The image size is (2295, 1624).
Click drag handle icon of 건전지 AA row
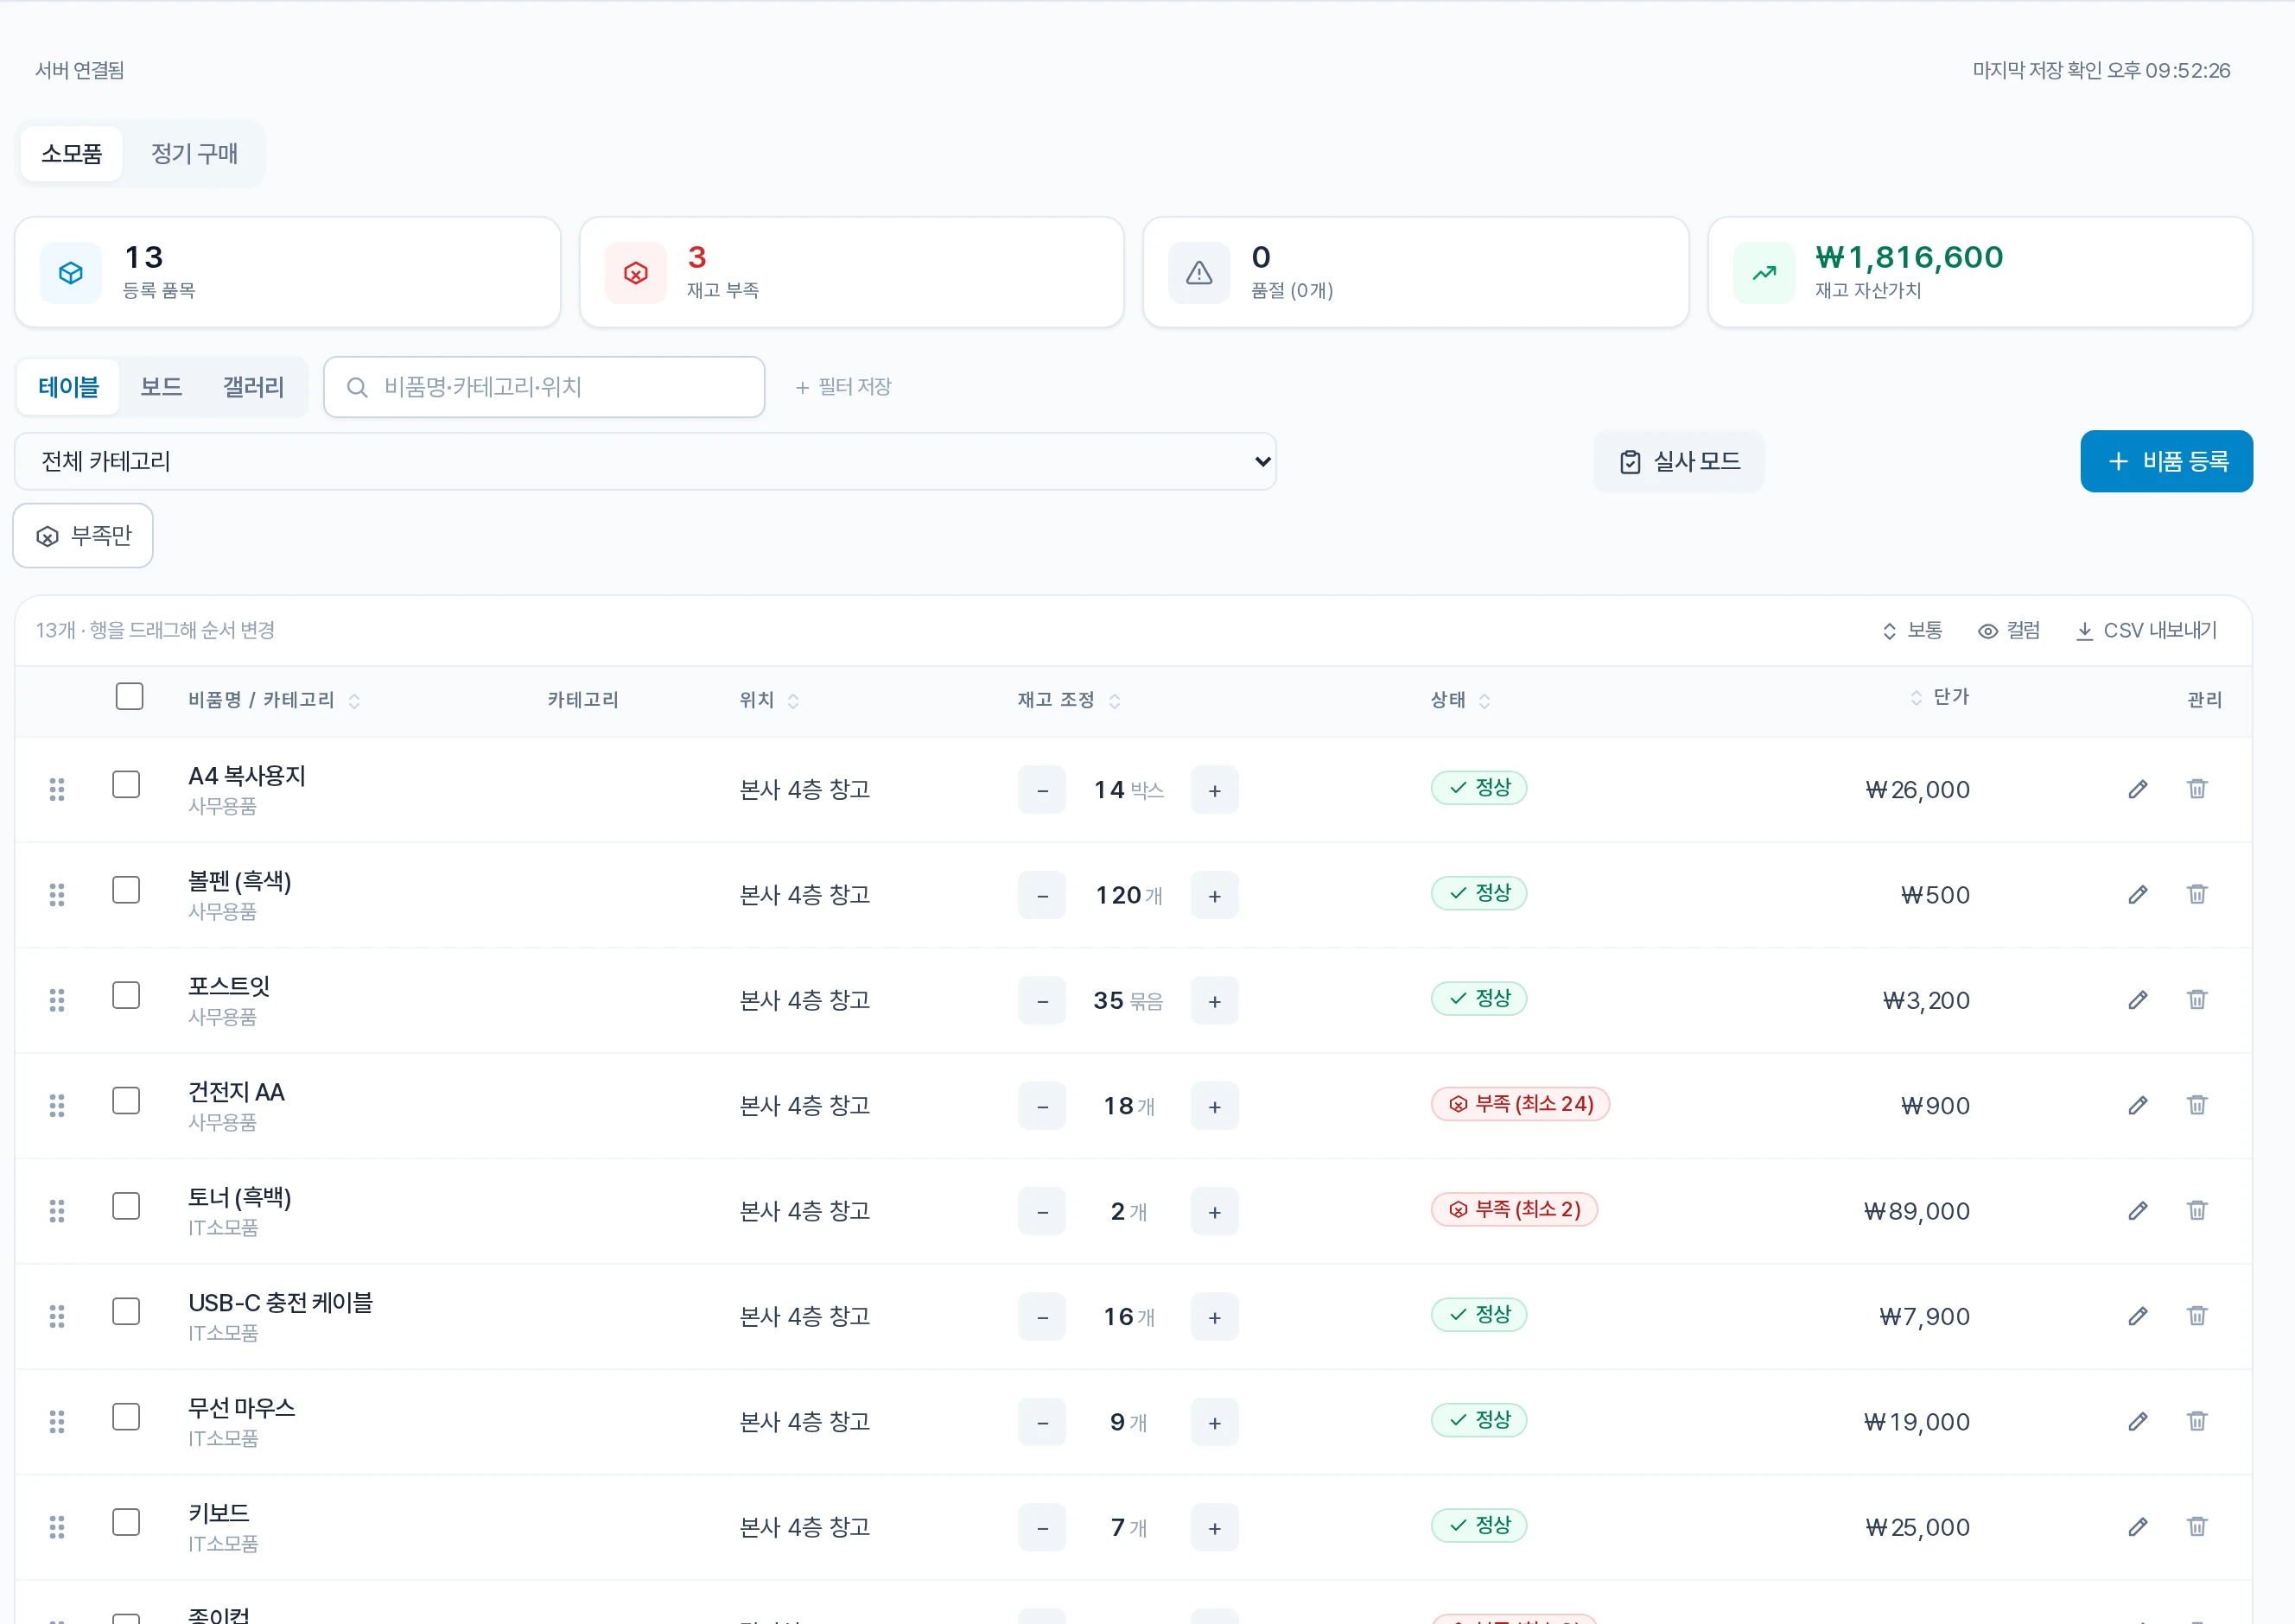pyautogui.click(x=57, y=1106)
